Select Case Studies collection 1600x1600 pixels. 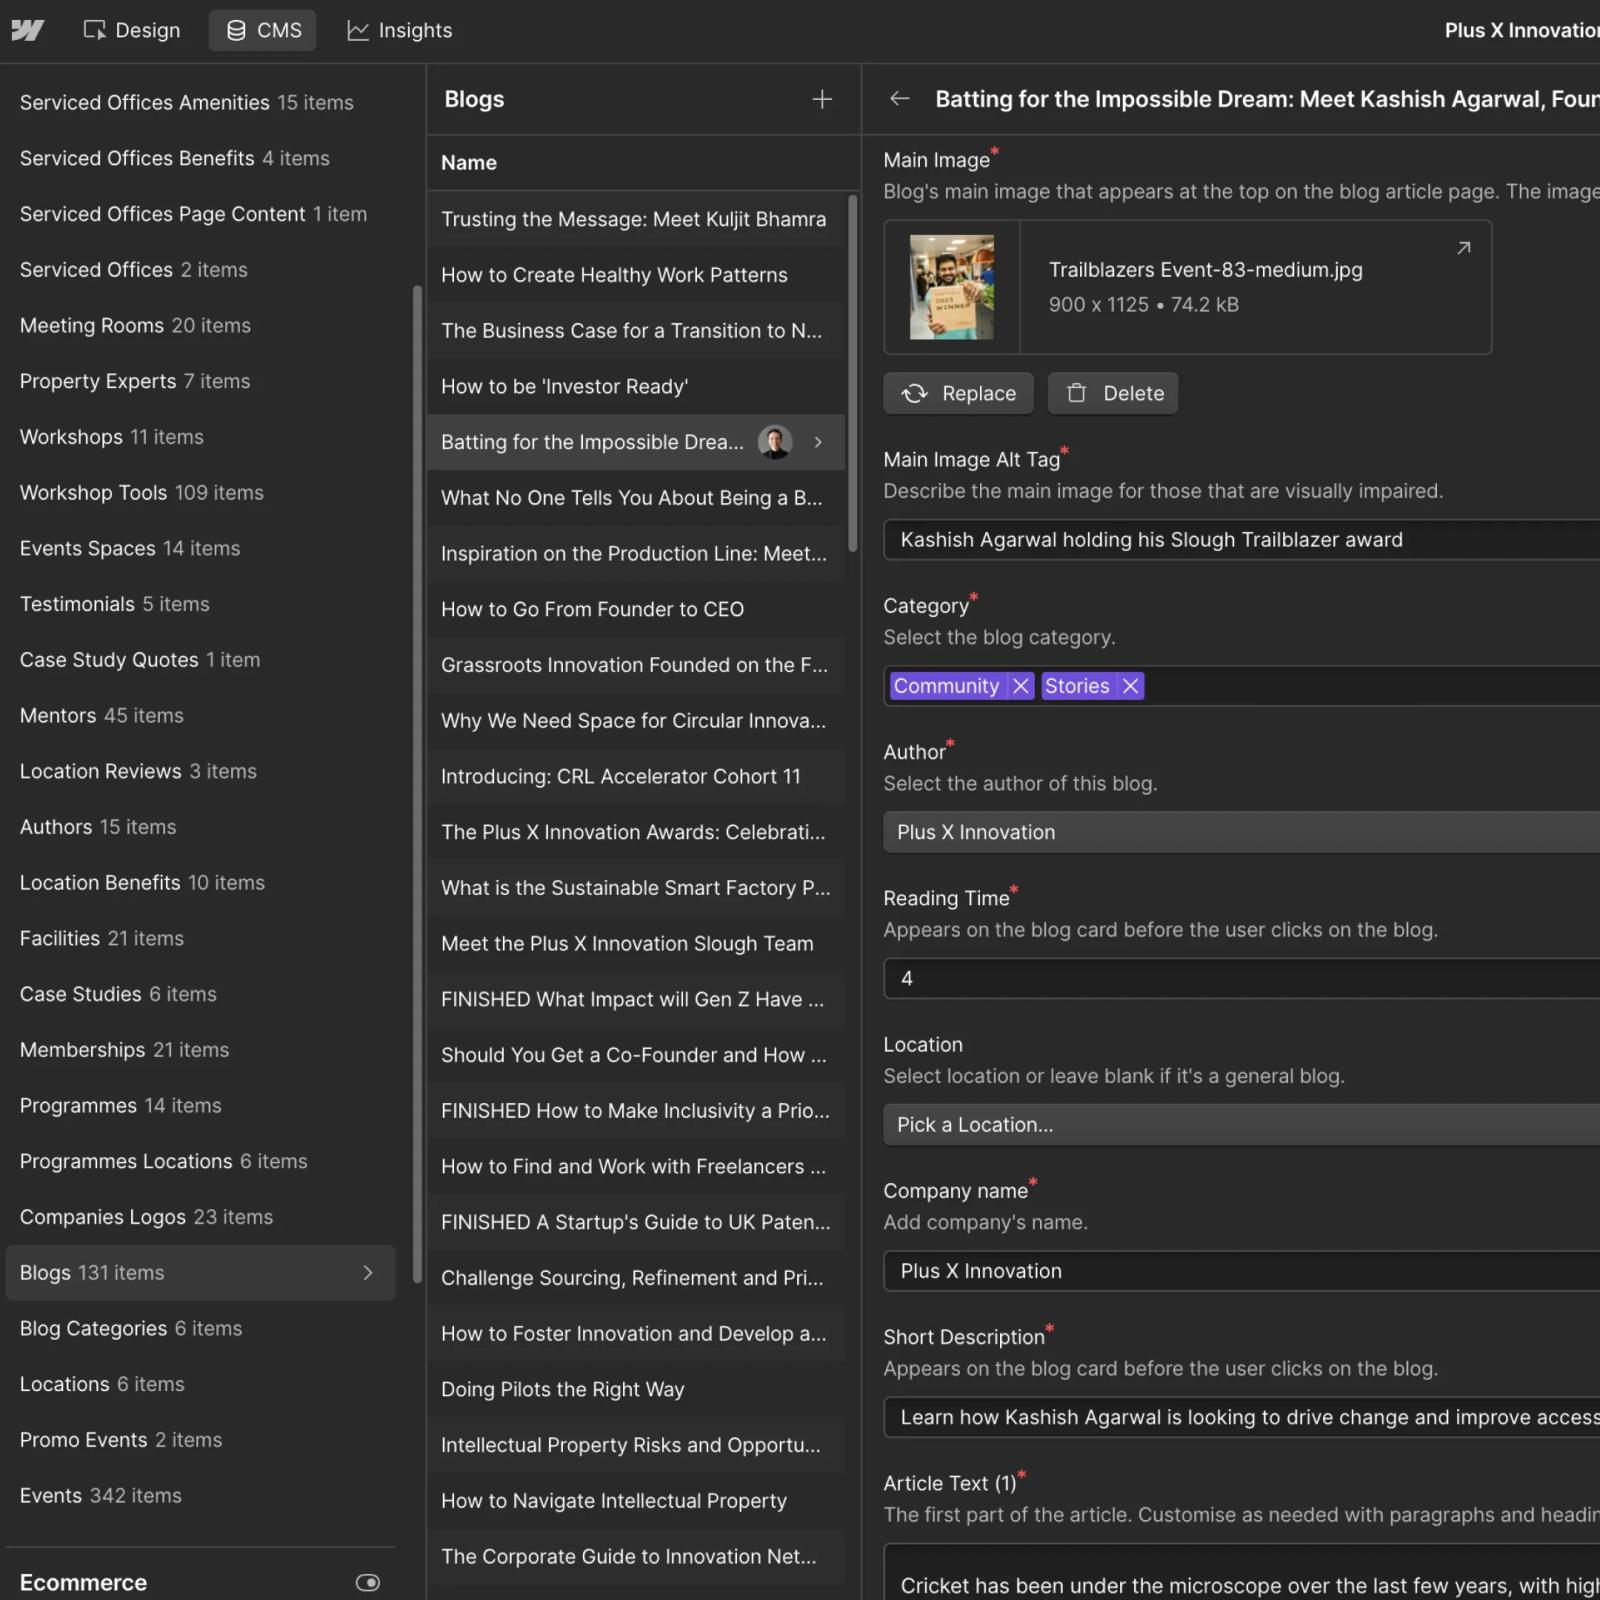click(x=118, y=994)
